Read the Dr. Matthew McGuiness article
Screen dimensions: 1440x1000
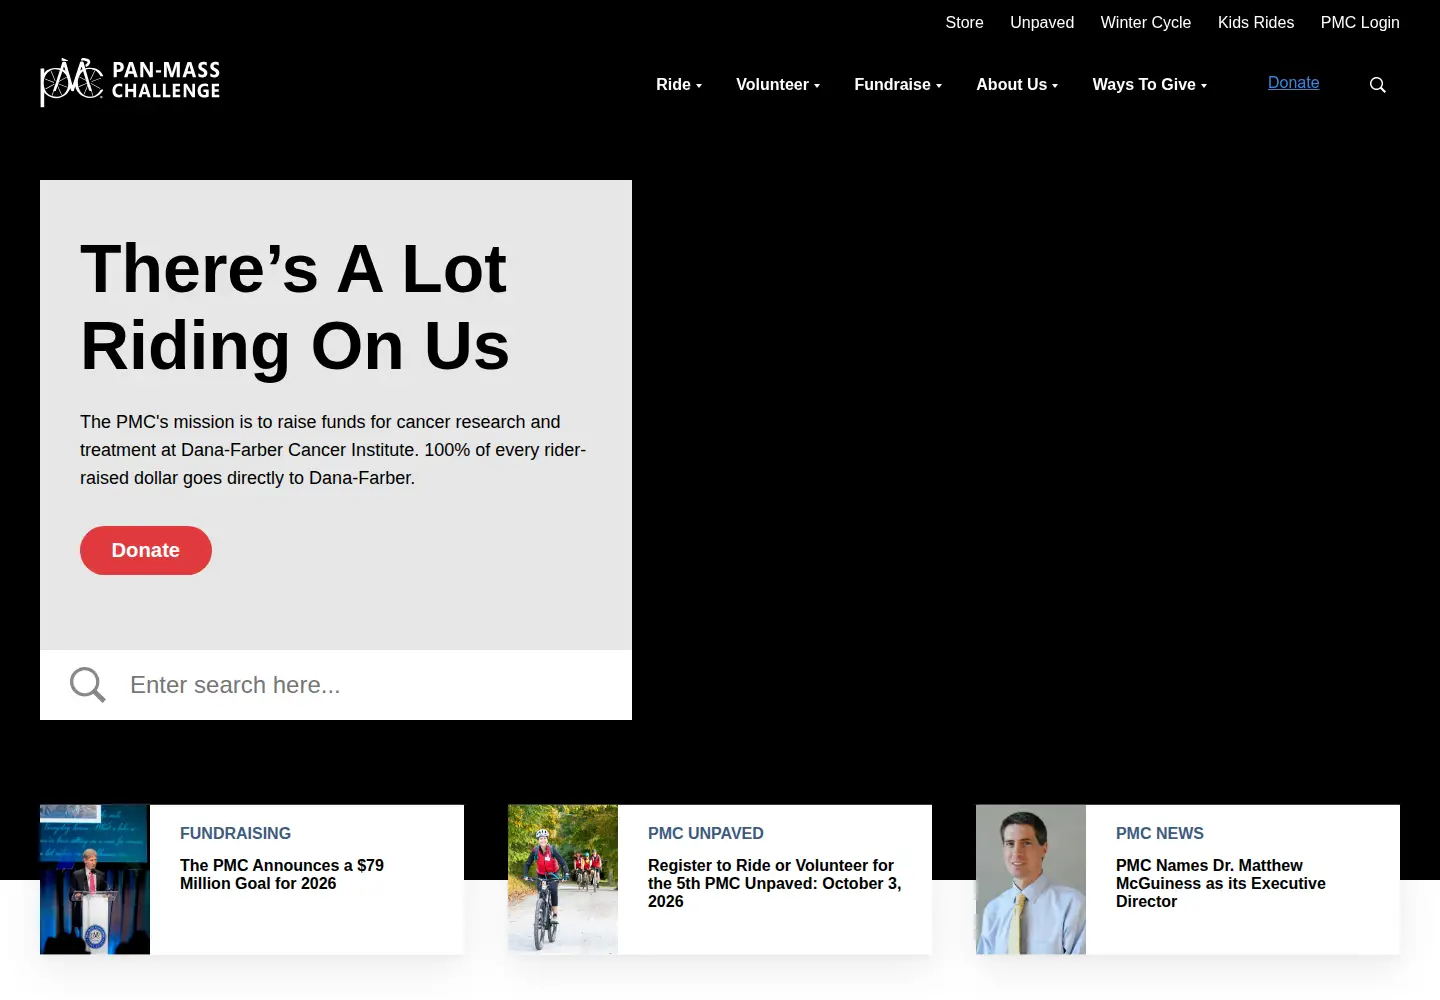click(1221, 883)
